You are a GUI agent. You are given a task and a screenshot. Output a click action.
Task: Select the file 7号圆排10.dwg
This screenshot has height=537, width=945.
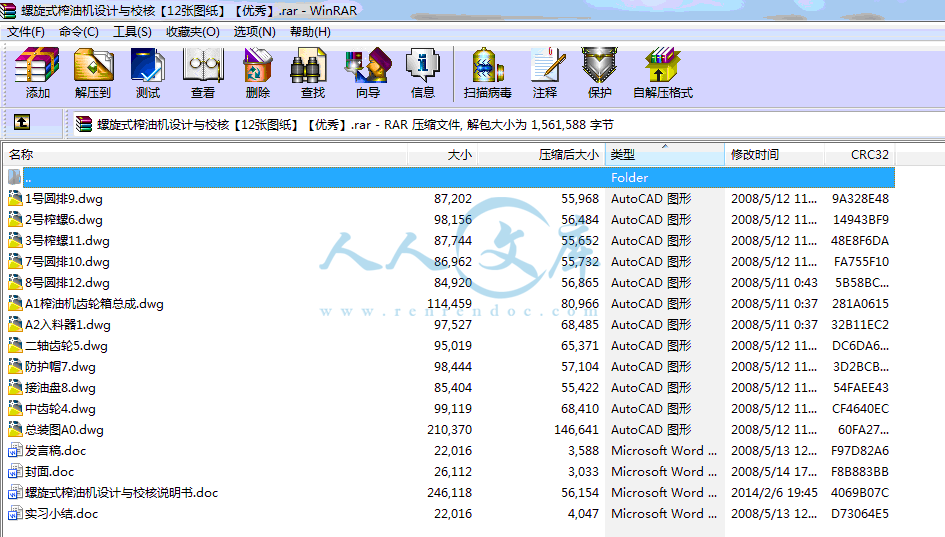(67, 262)
